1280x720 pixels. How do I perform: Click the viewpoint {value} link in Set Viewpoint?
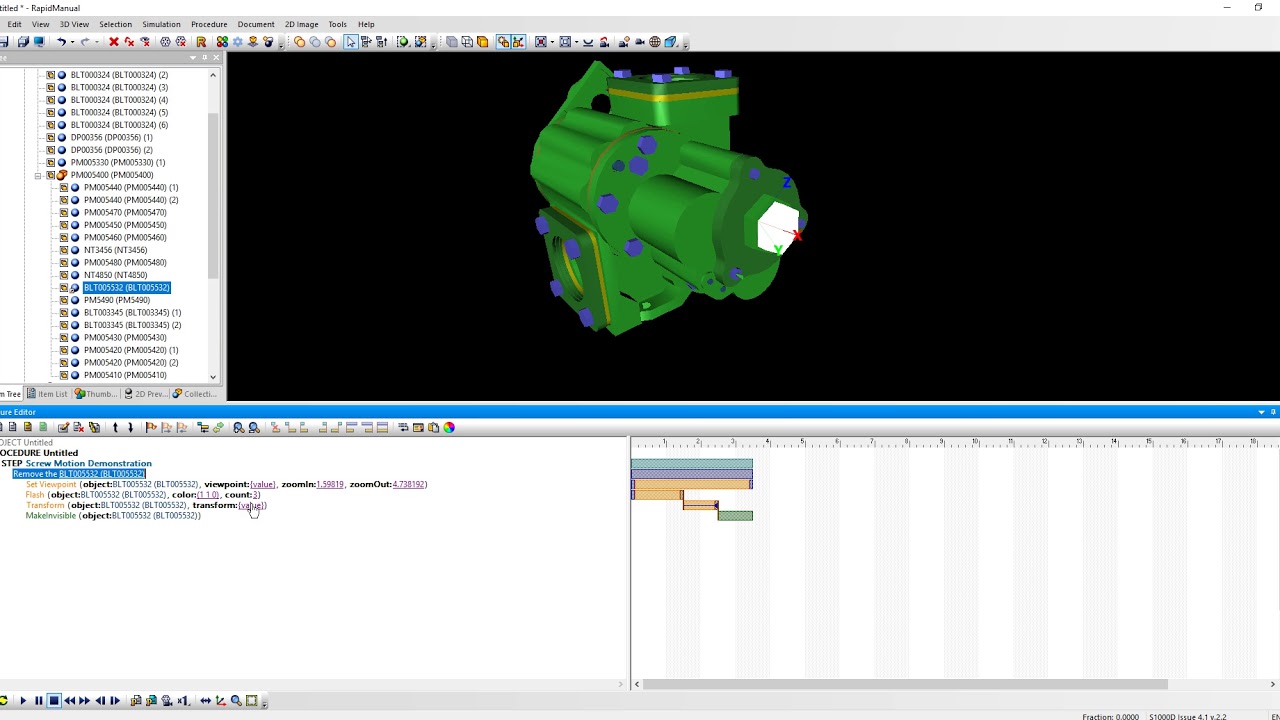tap(262, 484)
